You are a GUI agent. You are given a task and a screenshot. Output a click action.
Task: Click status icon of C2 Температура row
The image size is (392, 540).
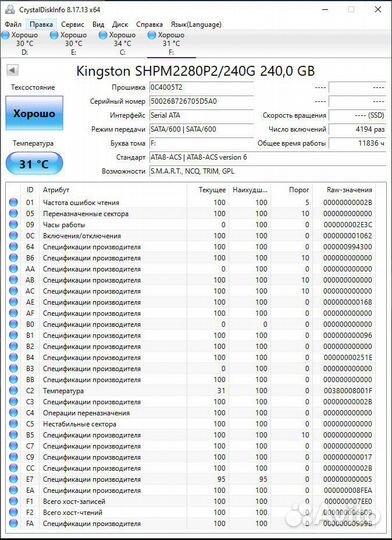[13, 391]
